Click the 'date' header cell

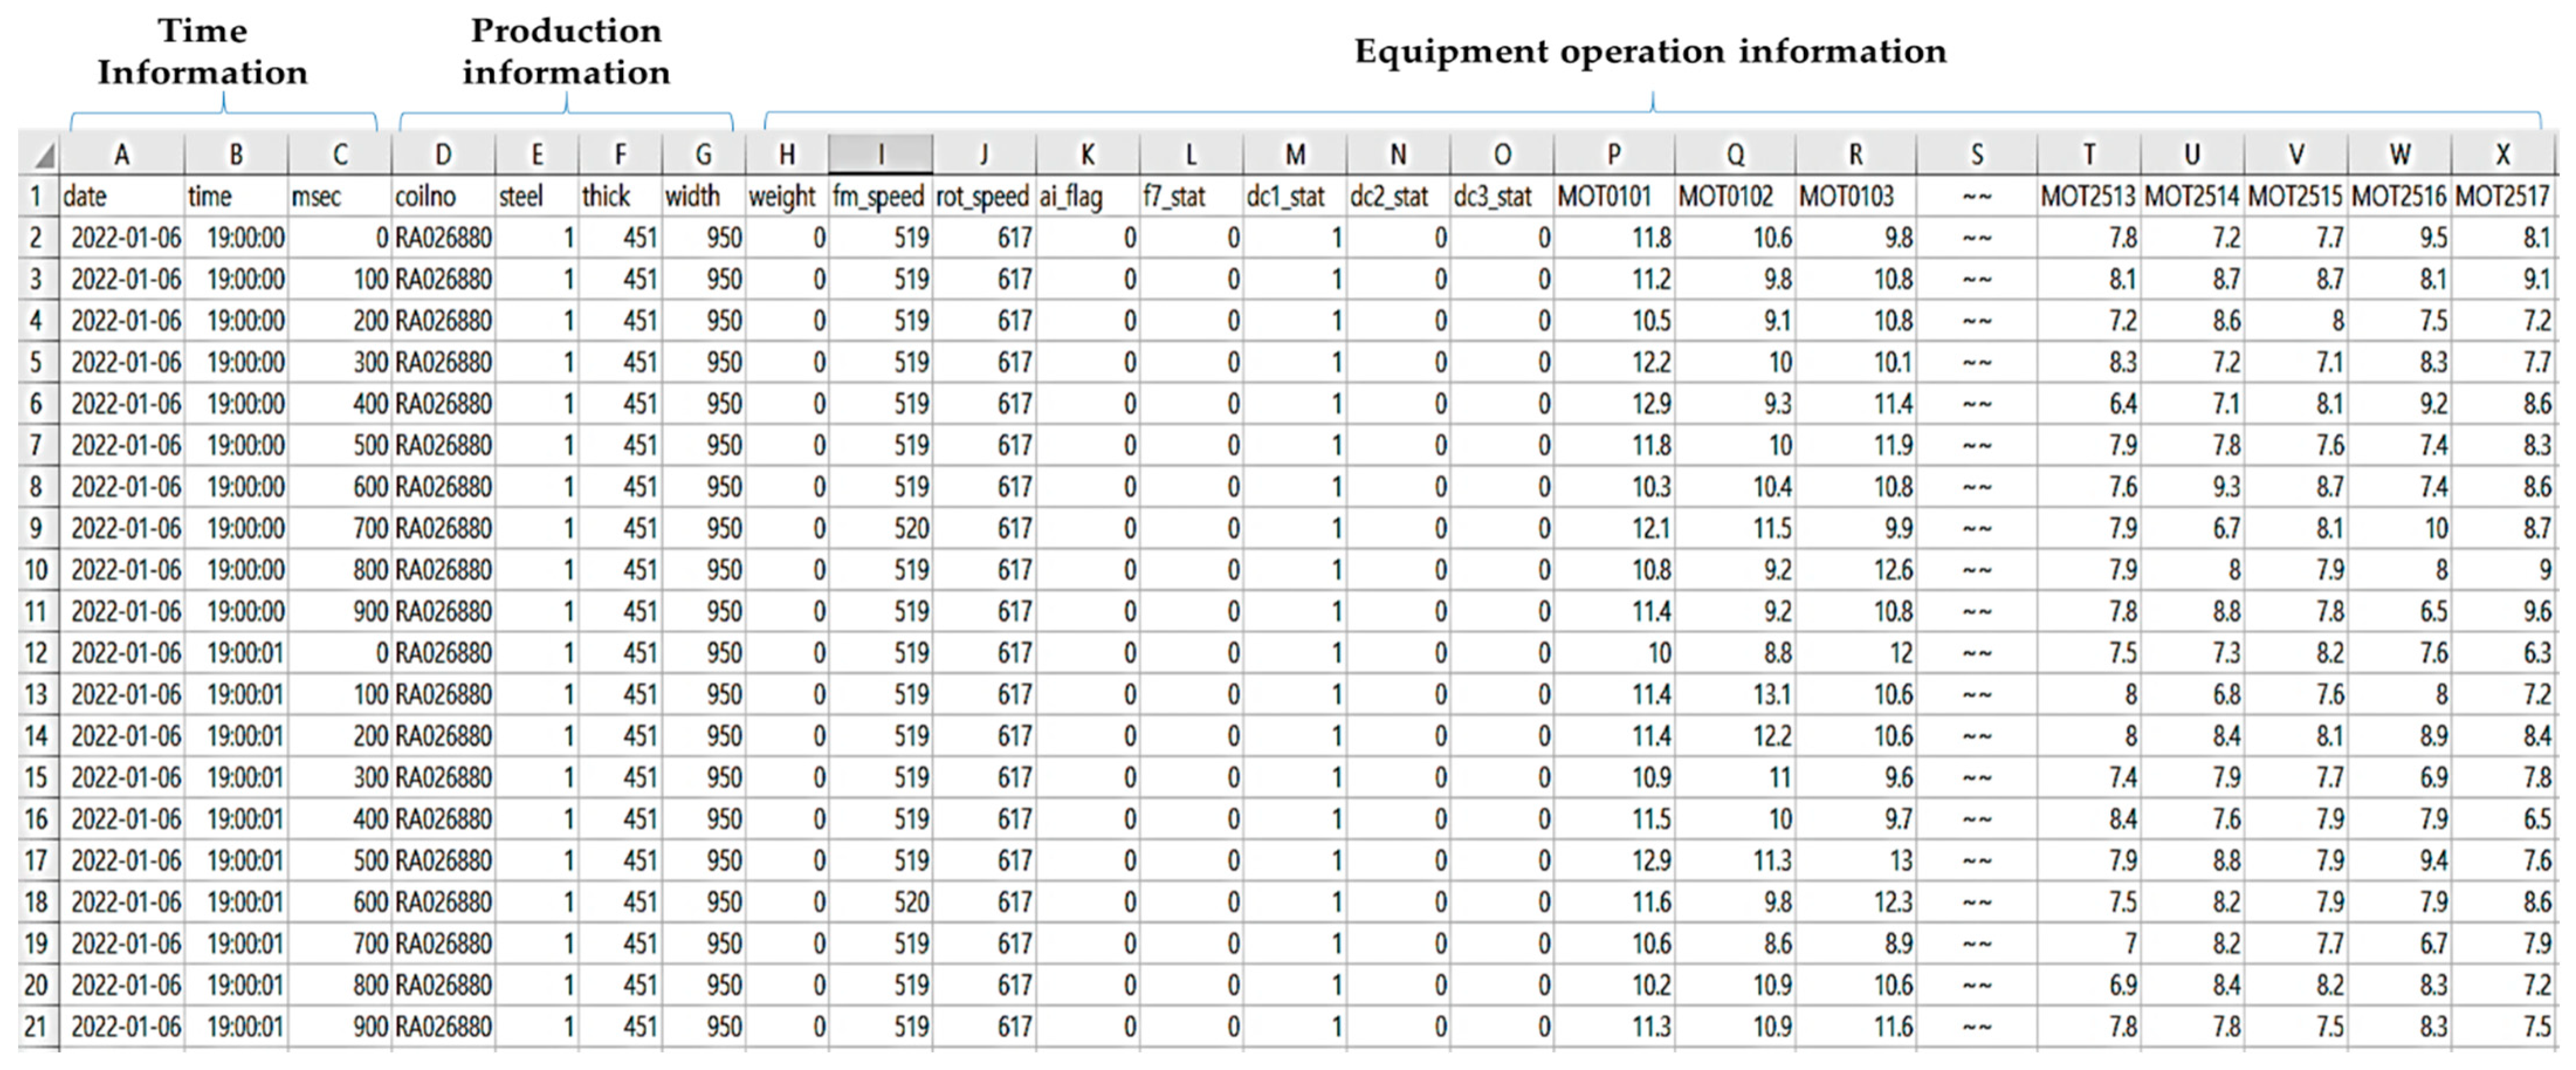[122, 196]
